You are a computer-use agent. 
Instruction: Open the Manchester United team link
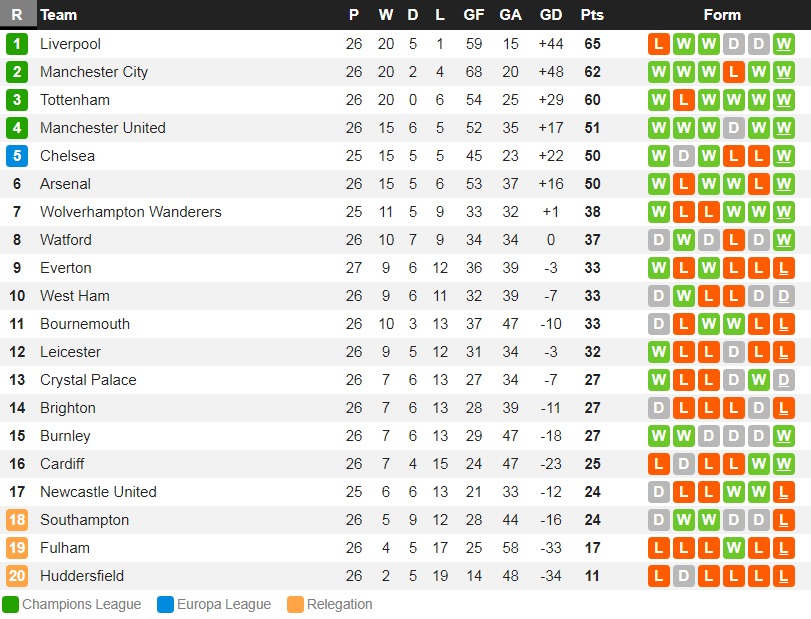click(x=103, y=128)
